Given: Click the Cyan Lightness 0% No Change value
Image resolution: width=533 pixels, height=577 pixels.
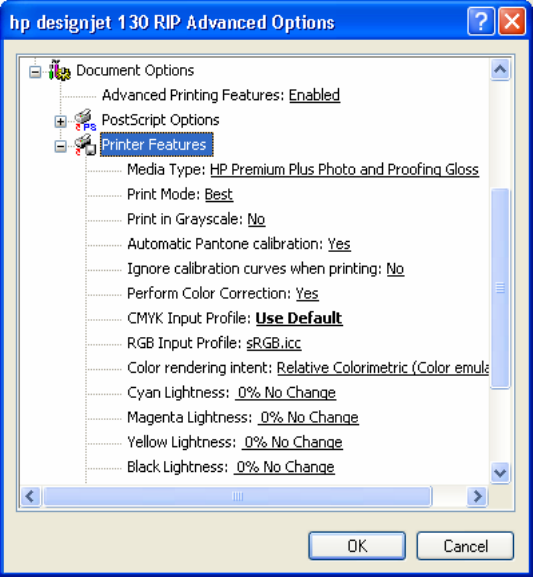Looking at the screenshot, I should click(x=285, y=393).
